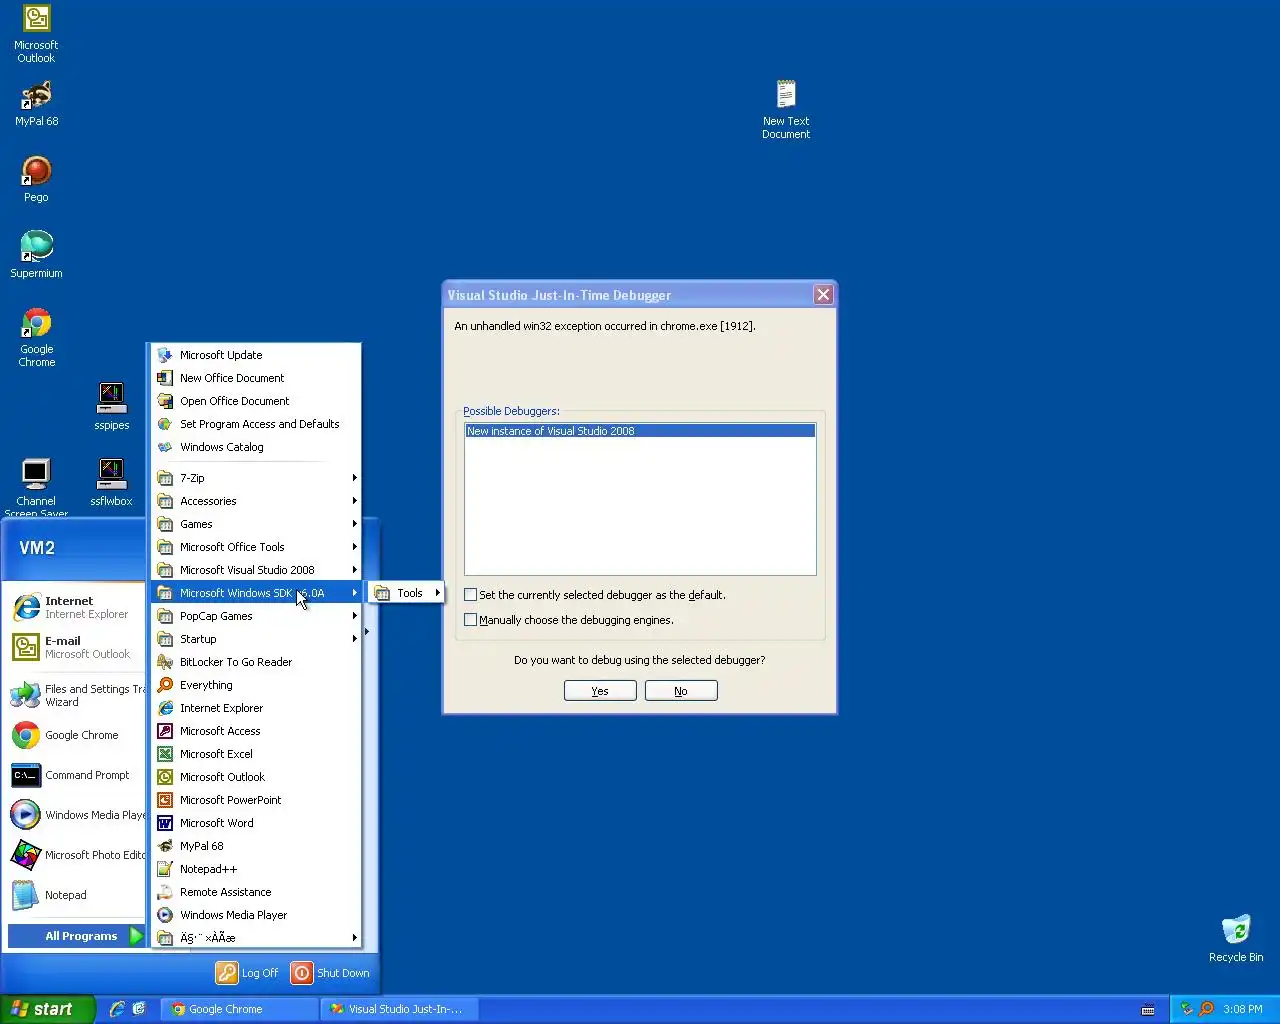
Task: Close the Just-In-Time Debugger dialog
Action: pos(823,294)
